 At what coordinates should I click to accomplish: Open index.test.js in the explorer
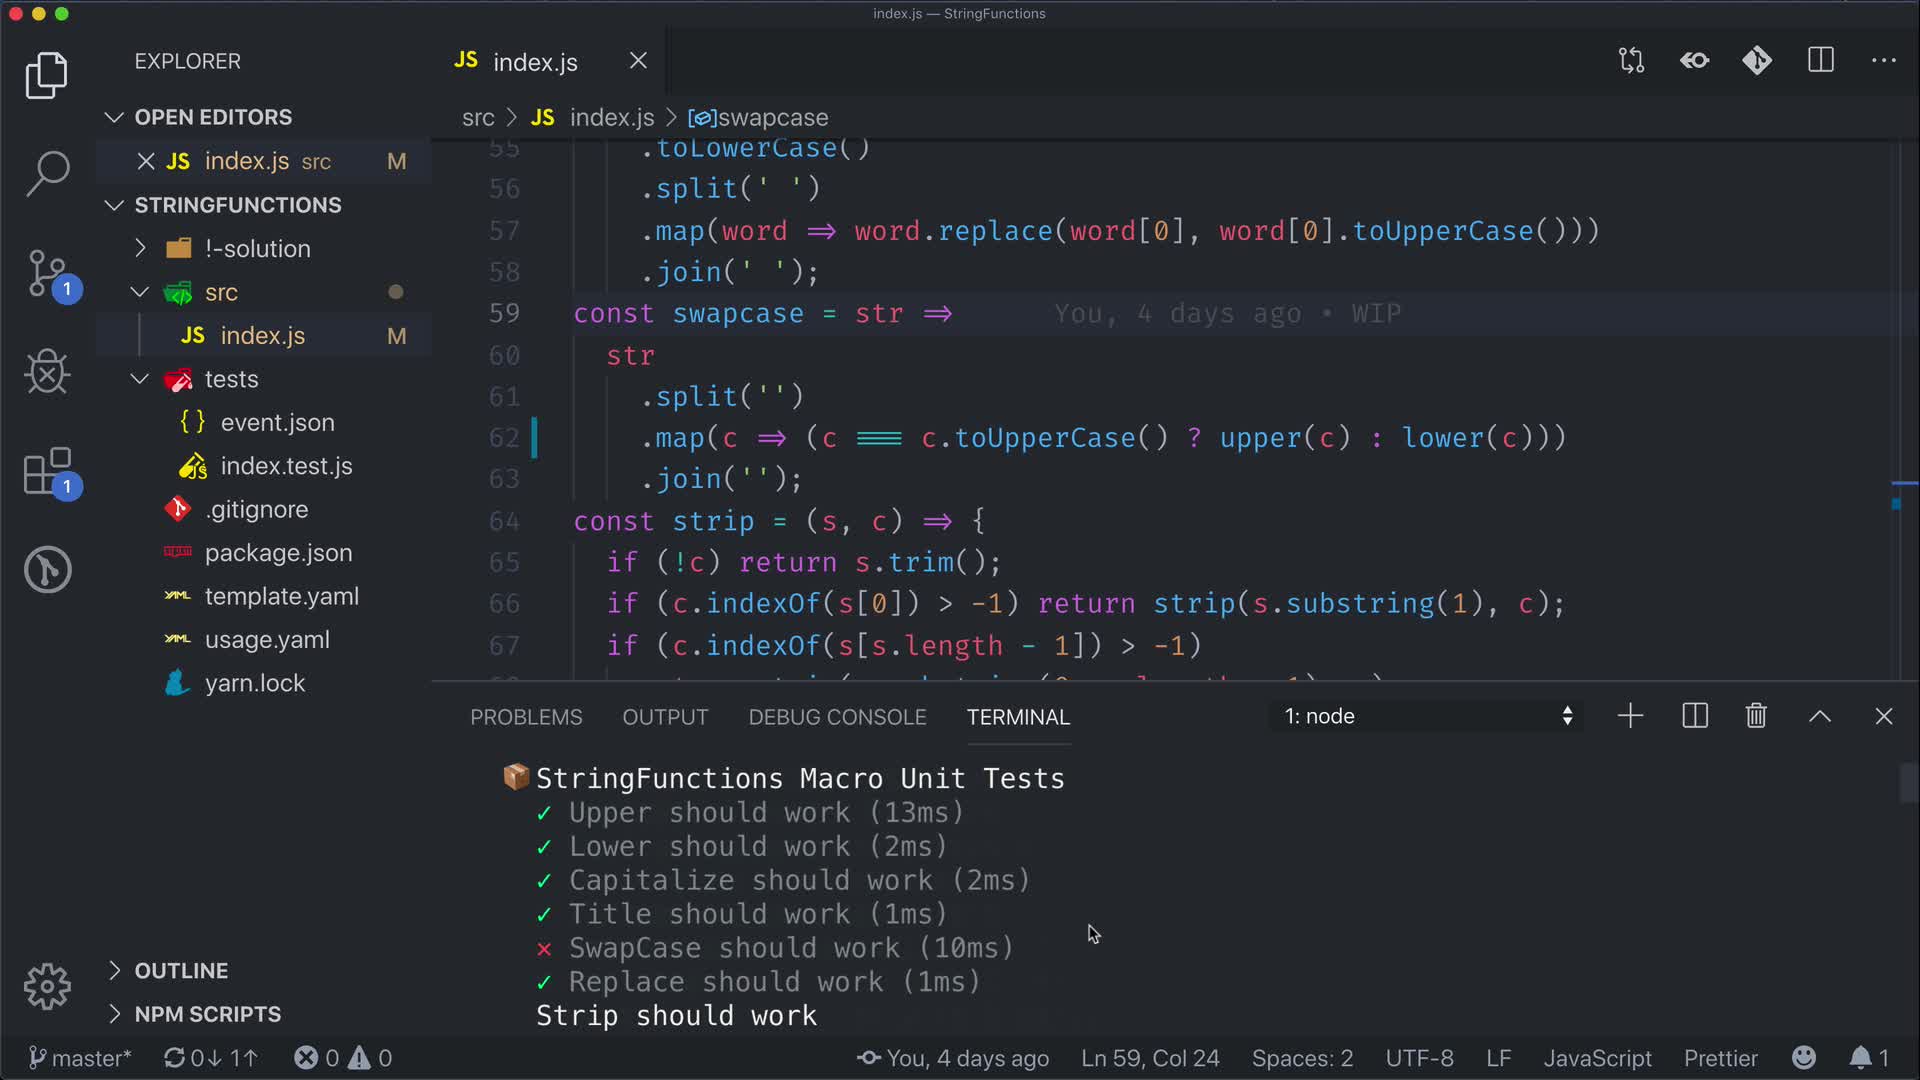(286, 466)
